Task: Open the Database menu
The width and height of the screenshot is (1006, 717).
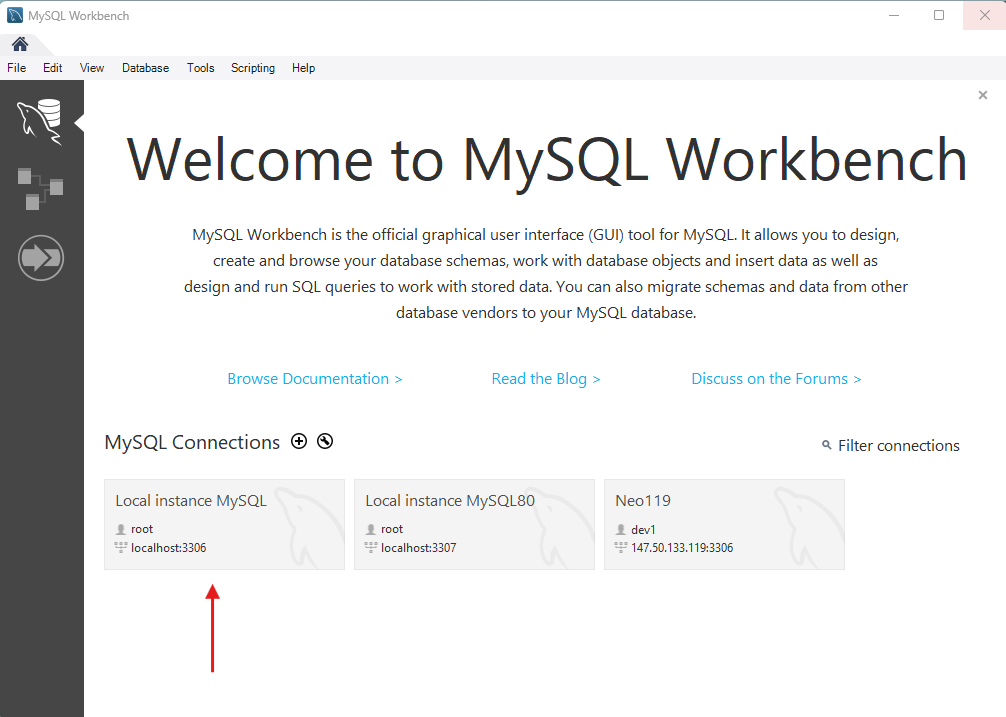Action: coord(145,68)
